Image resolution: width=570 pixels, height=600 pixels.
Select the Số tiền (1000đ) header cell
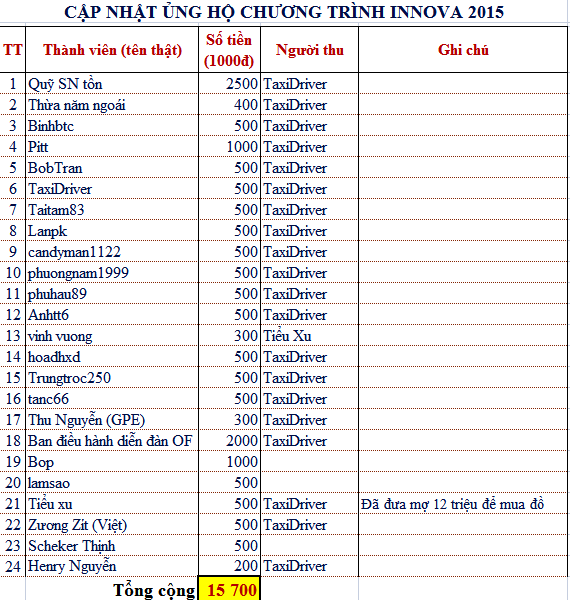click(x=229, y=50)
